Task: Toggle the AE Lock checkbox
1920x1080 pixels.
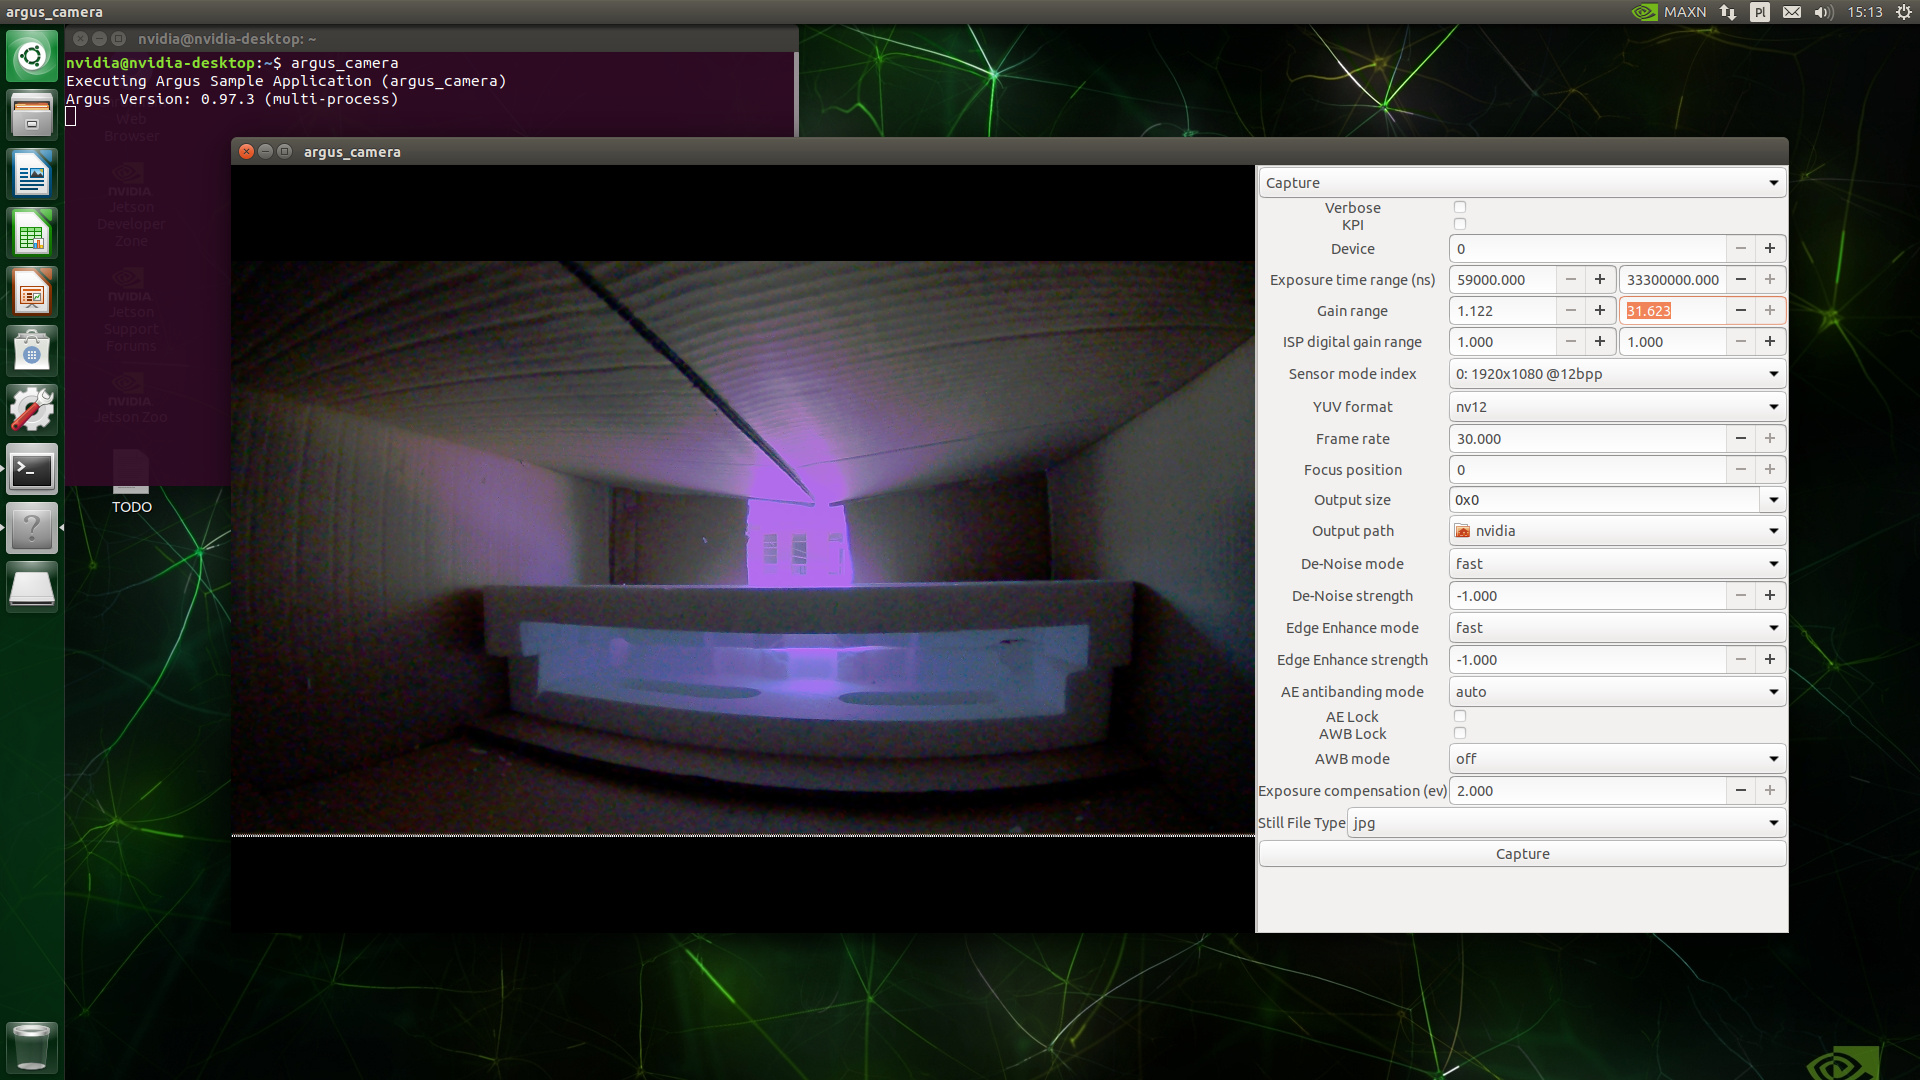Action: pyautogui.click(x=1460, y=716)
